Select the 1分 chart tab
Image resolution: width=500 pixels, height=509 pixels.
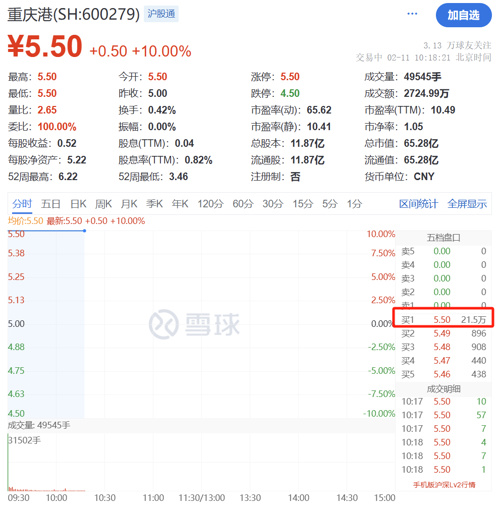click(354, 203)
